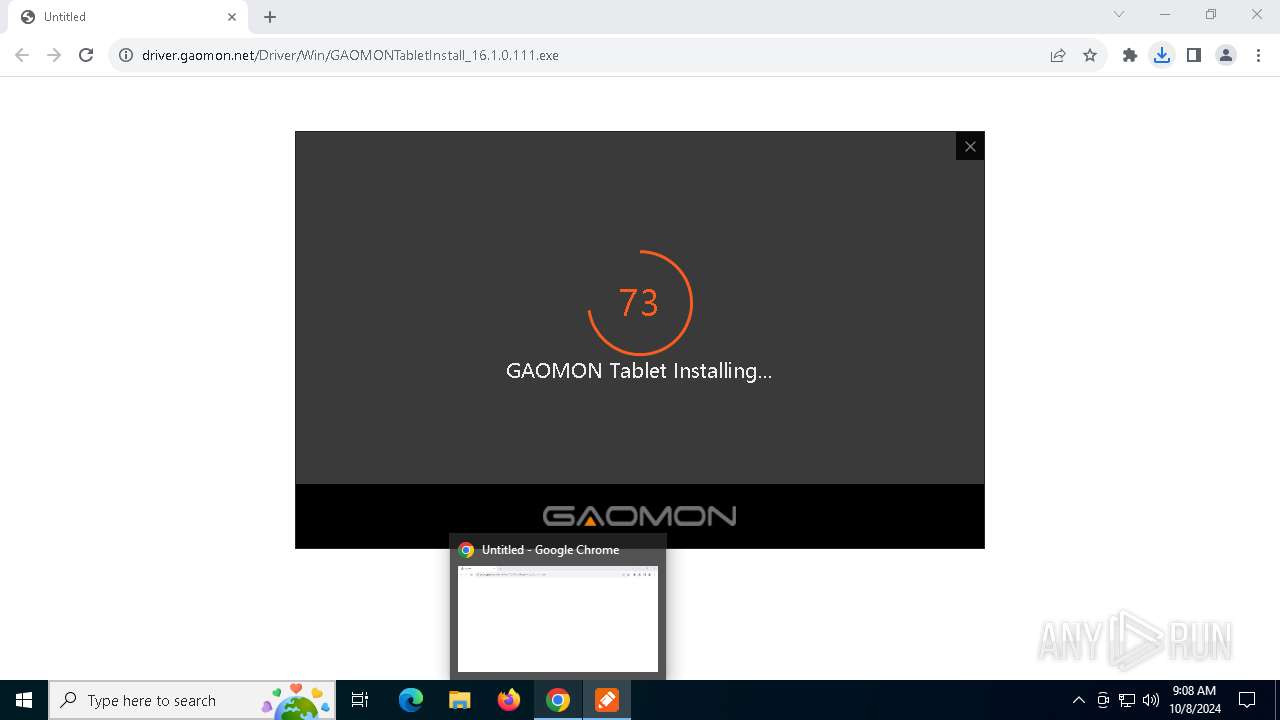Click the installation progress circle showing 73
Screen dimensions: 1280x720
pos(640,302)
